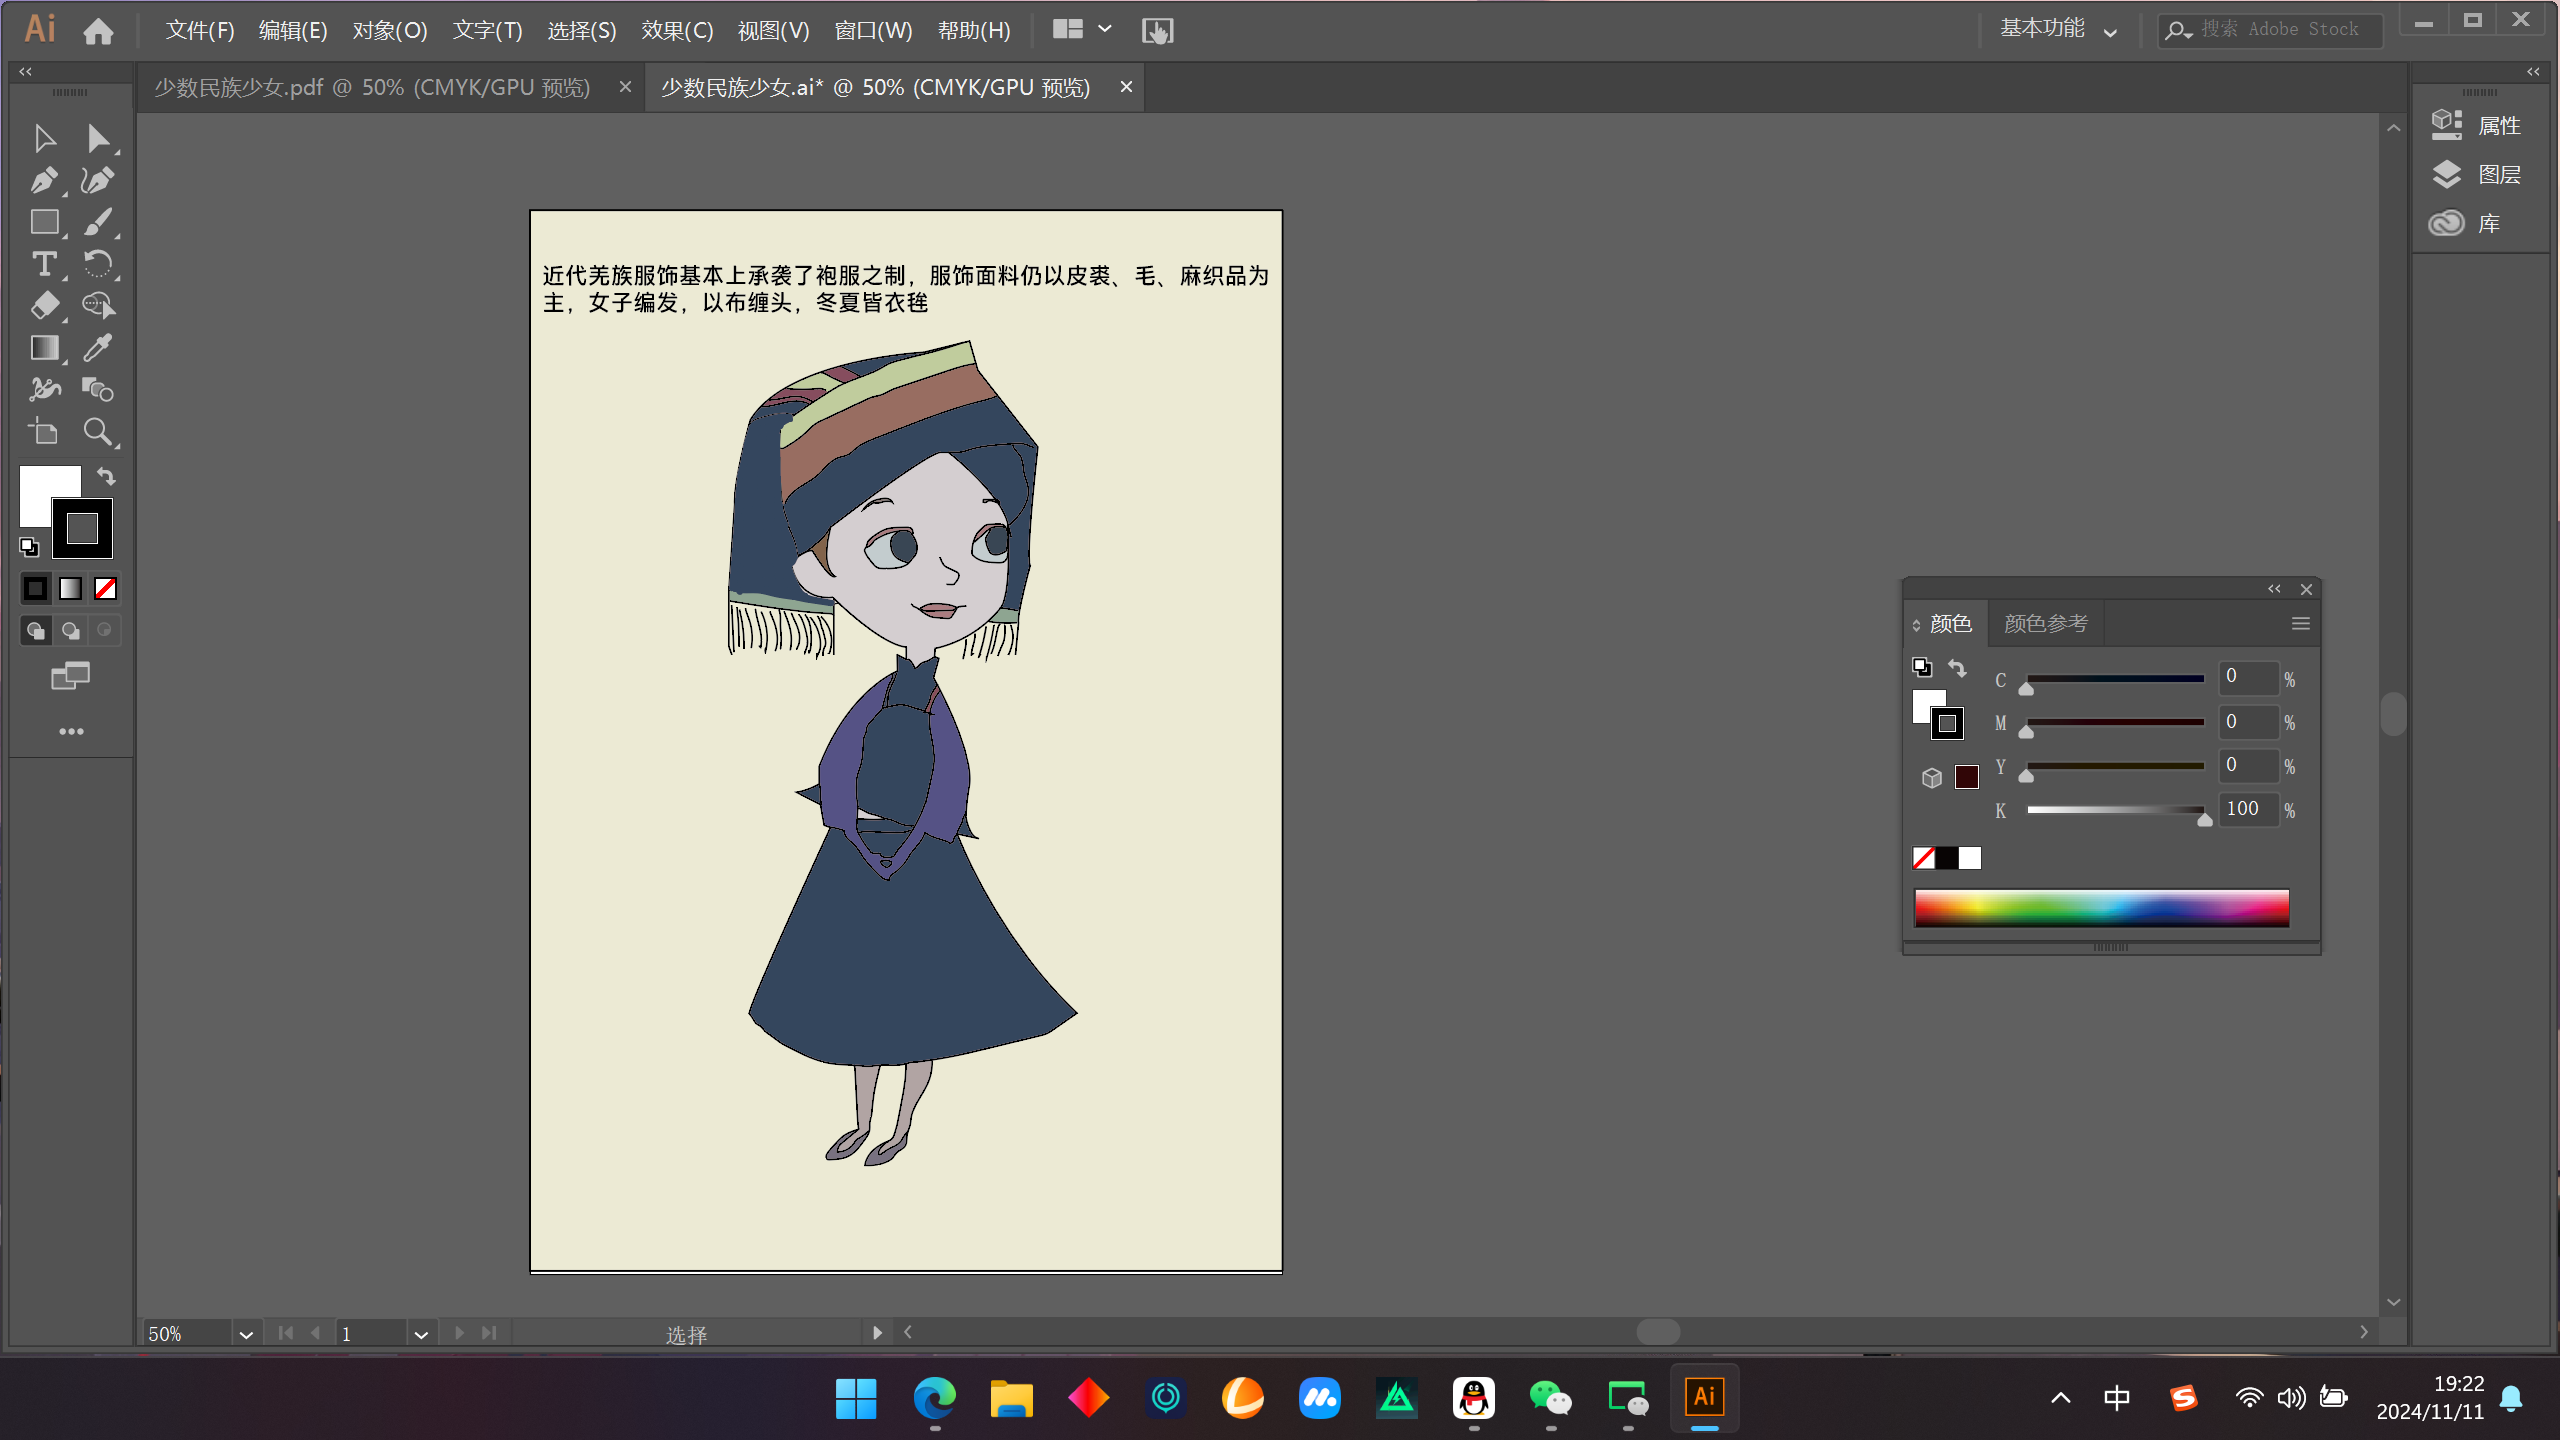Enable Draw Inside mode
The image size is (2560, 1440).
pyautogui.click(x=105, y=631)
